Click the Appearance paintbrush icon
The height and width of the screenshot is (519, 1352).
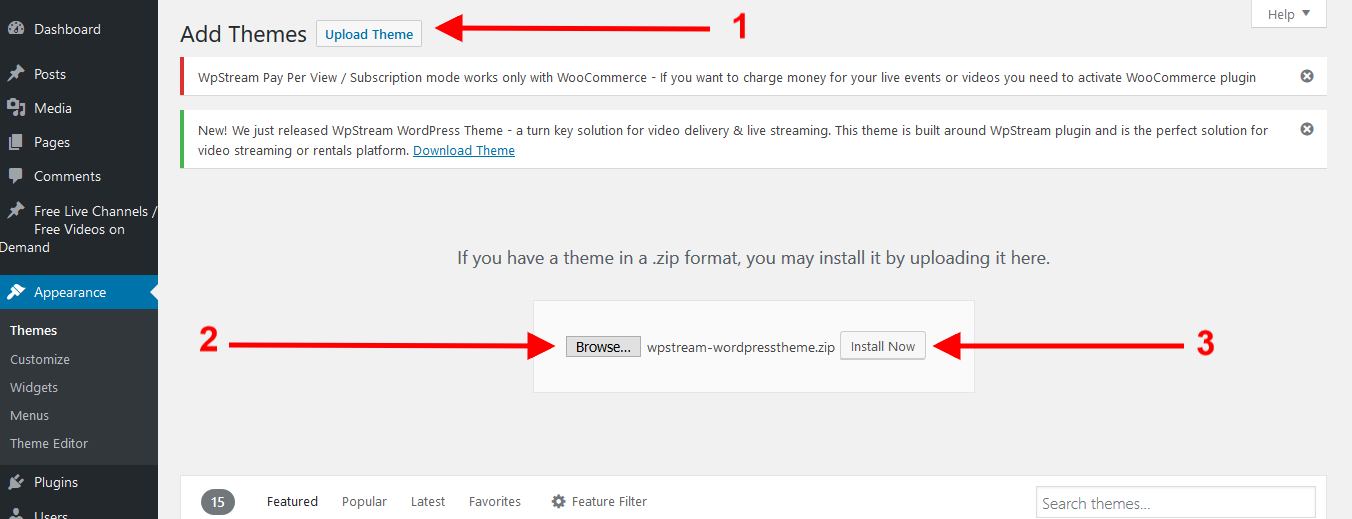click(x=16, y=292)
